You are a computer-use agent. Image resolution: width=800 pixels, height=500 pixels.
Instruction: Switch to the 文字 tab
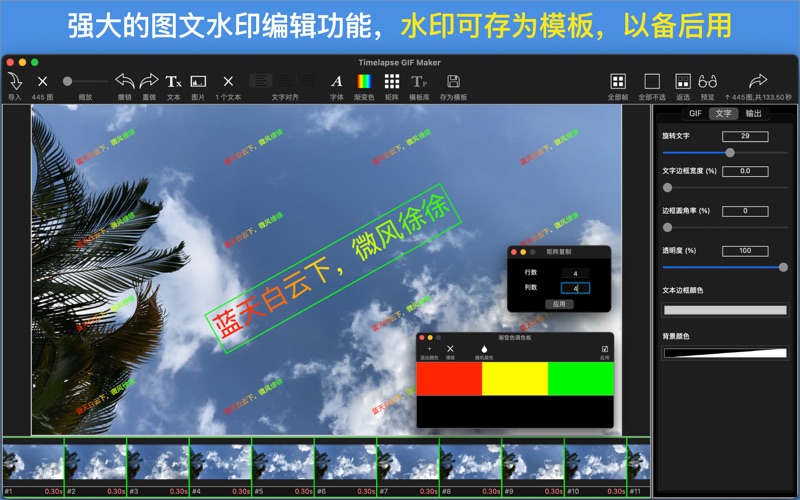pos(723,113)
